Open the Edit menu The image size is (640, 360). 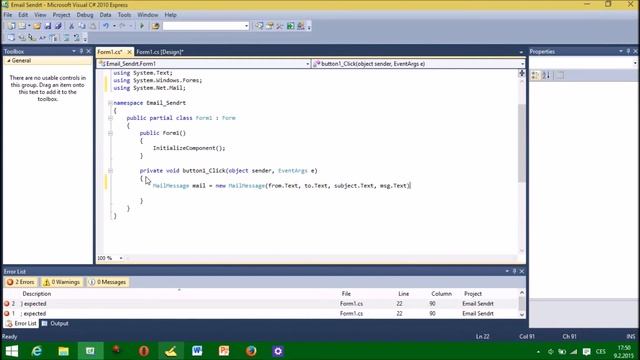pyautogui.click(x=23, y=15)
